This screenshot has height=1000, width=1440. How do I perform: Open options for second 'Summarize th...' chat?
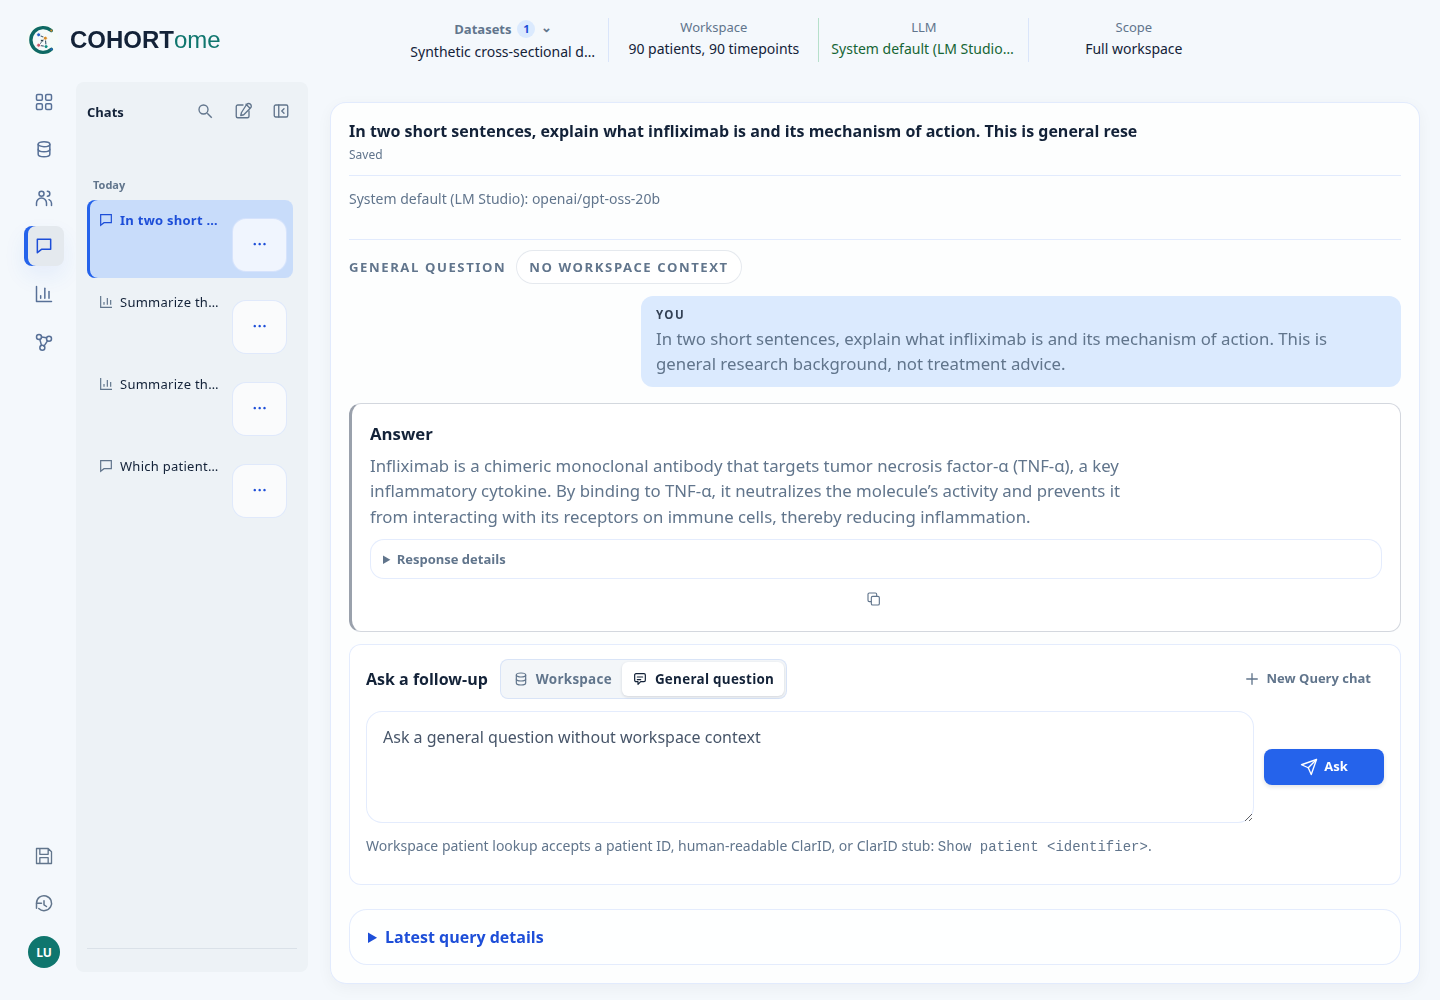pos(260,408)
